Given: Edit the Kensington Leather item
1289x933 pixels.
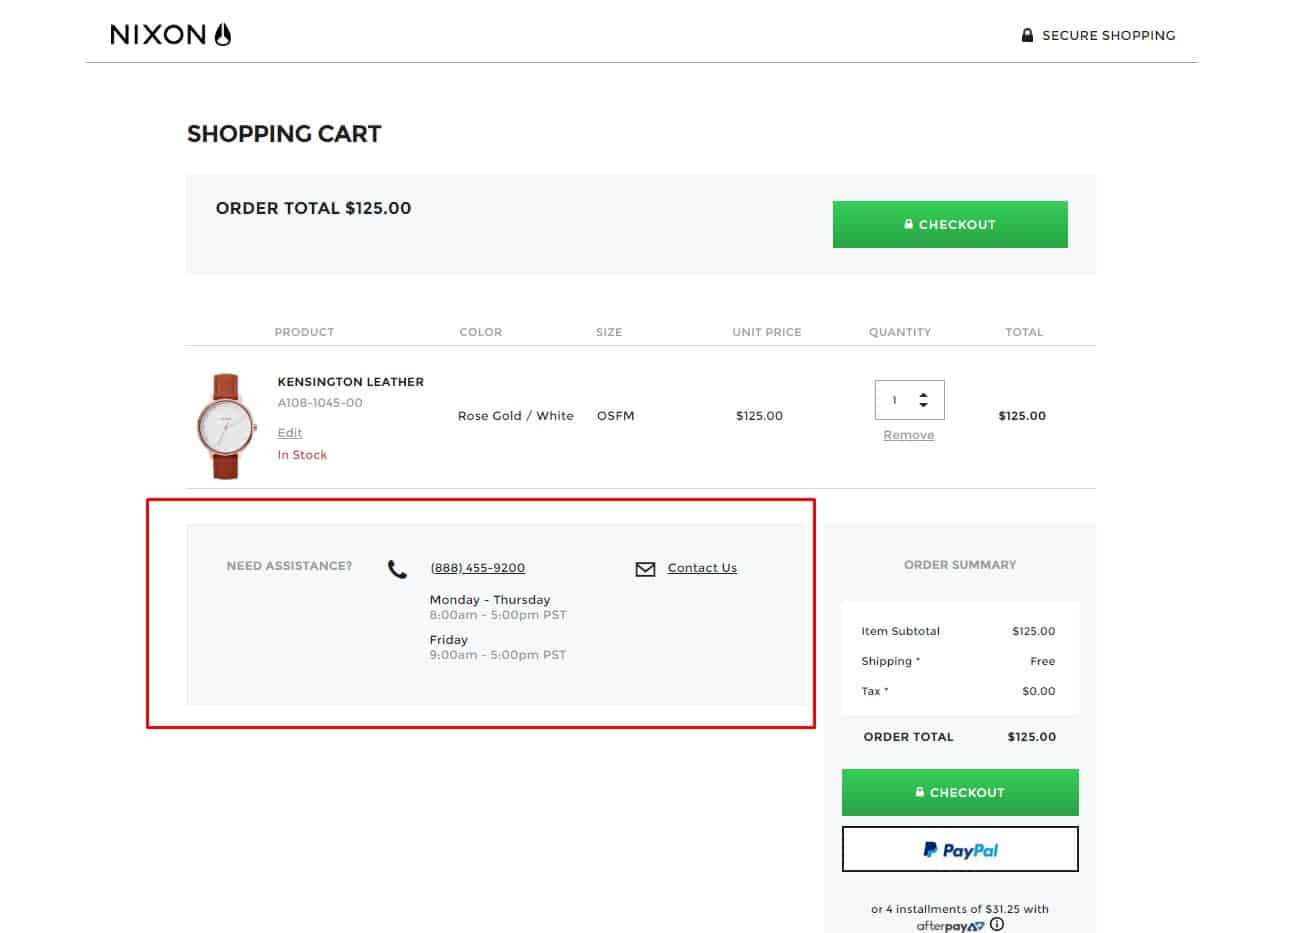Looking at the screenshot, I should pyautogui.click(x=289, y=432).
